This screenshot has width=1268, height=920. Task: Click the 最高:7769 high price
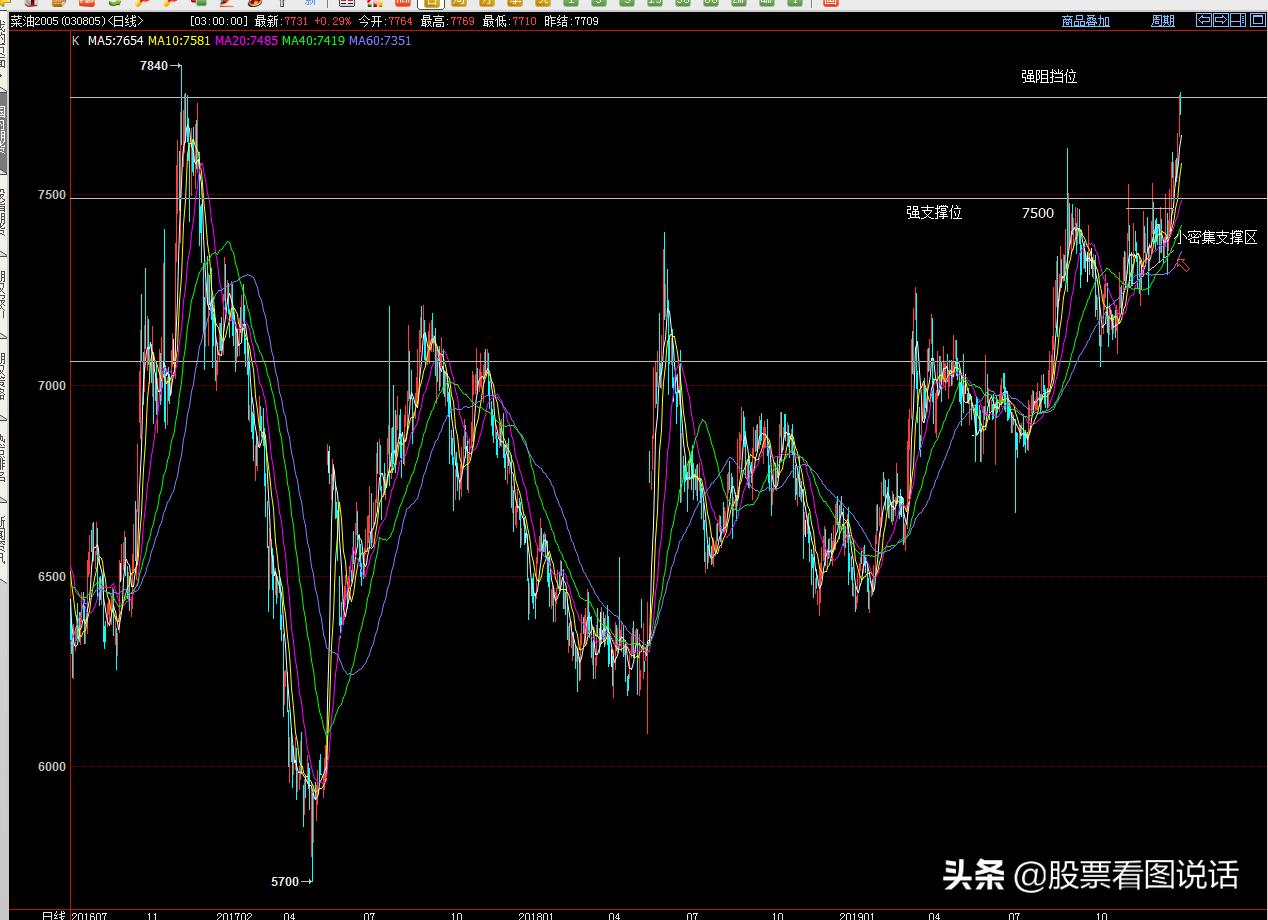pos(447,21)
